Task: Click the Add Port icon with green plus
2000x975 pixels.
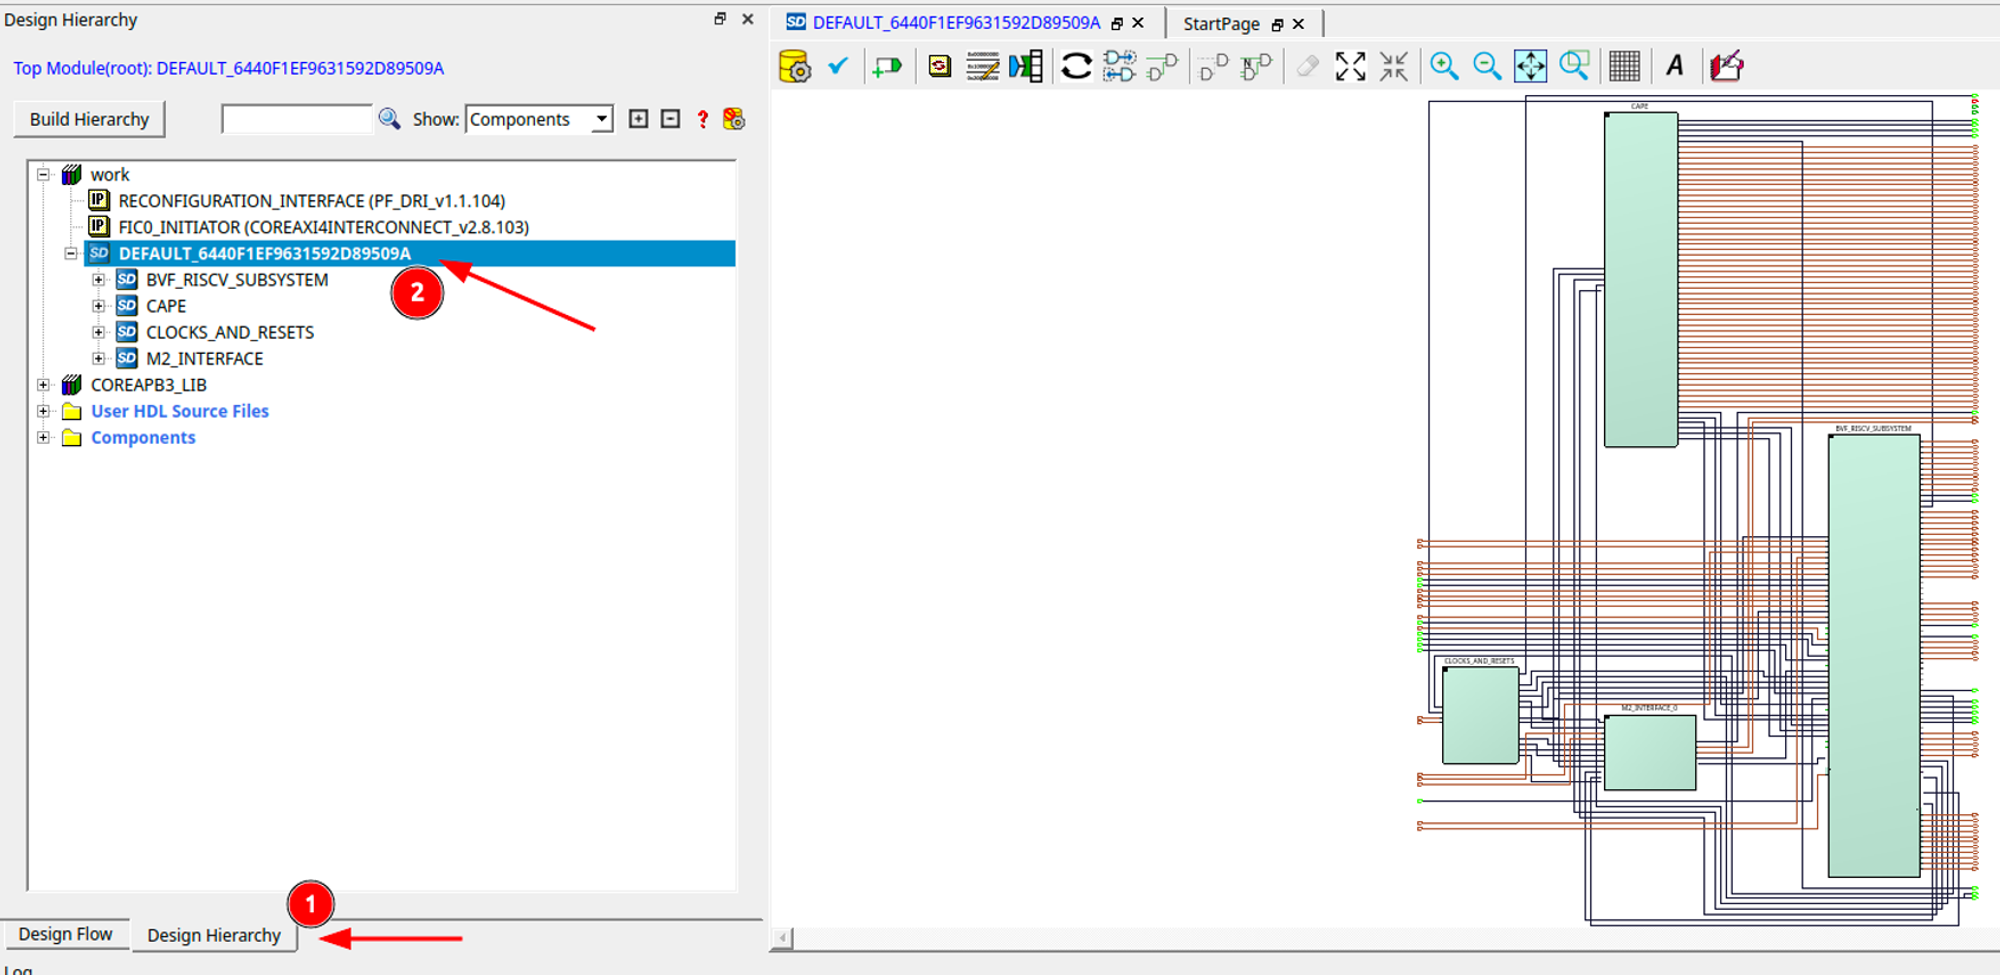Action: click(x=886, y=67)
